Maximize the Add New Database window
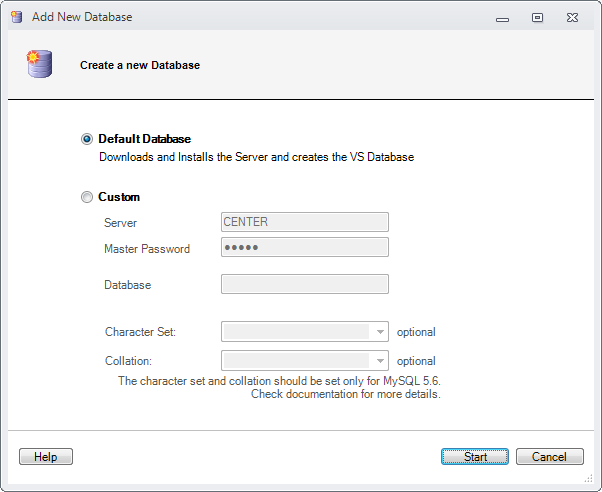The width and height of the screenshot is (602, 492). 537,17
